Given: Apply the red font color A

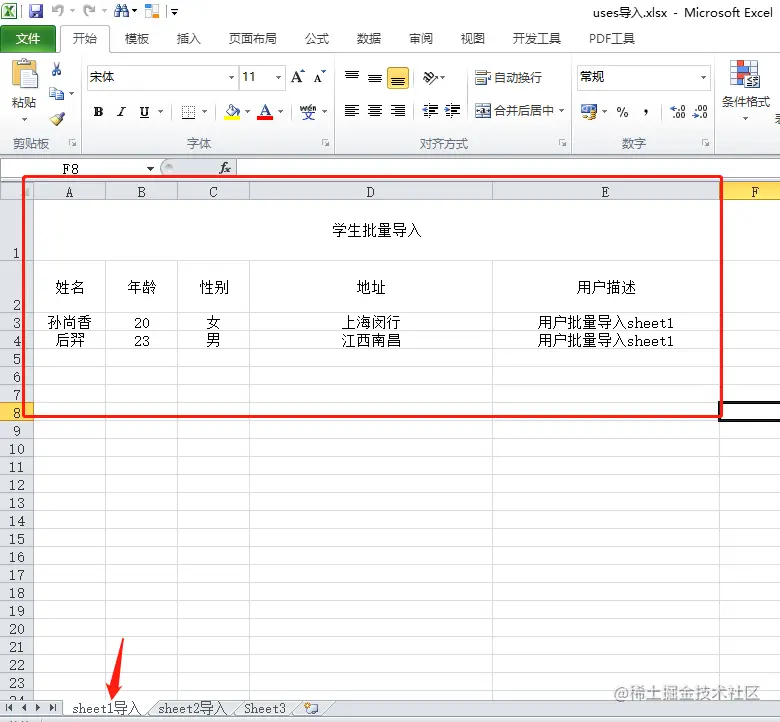Looking at the screenshot, I should click(x=265, y=112).
